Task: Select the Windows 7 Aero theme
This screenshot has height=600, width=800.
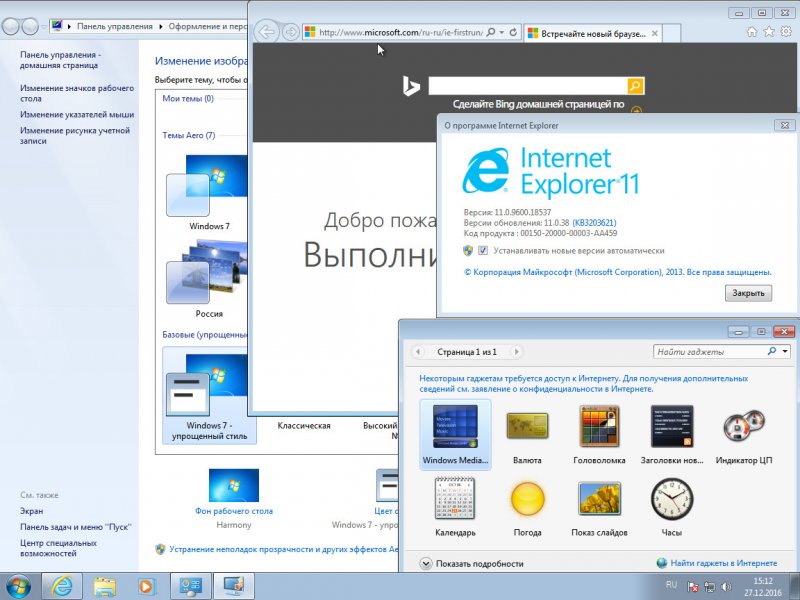Action: tap(209, 192)
